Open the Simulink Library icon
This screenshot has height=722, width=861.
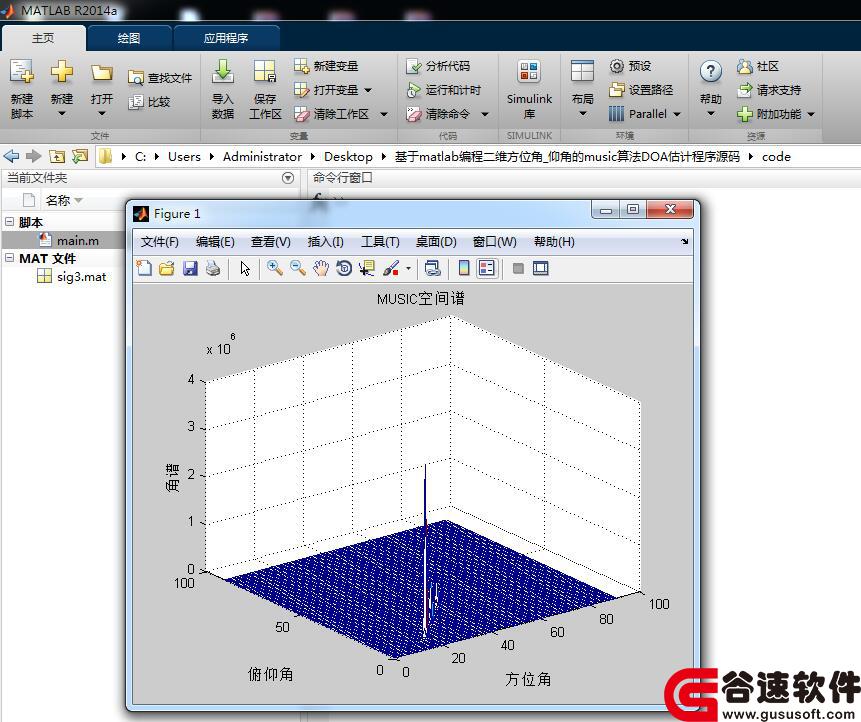click(x=529, y=72)
